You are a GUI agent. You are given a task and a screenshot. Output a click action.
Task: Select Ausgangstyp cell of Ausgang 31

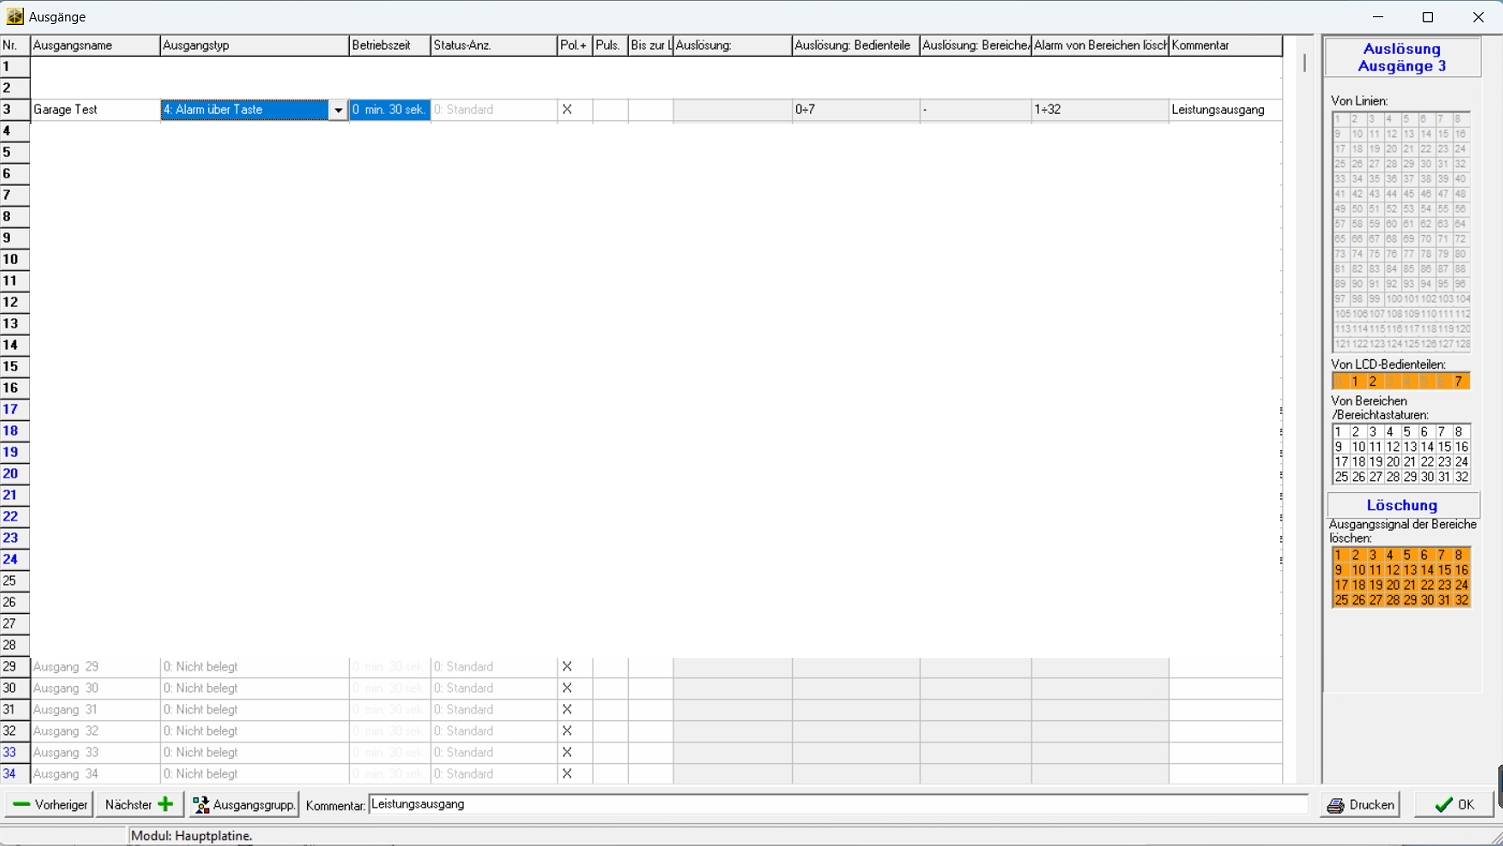(254, 710)
